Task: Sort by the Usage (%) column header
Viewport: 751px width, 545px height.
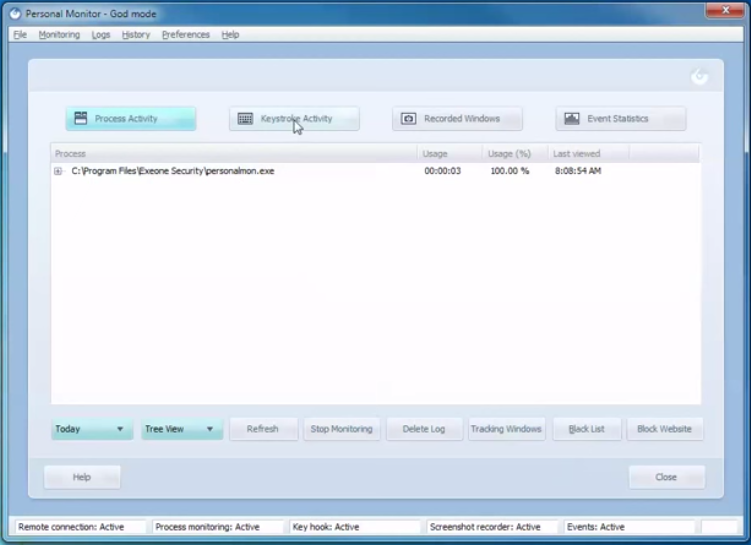Action: 508,154
